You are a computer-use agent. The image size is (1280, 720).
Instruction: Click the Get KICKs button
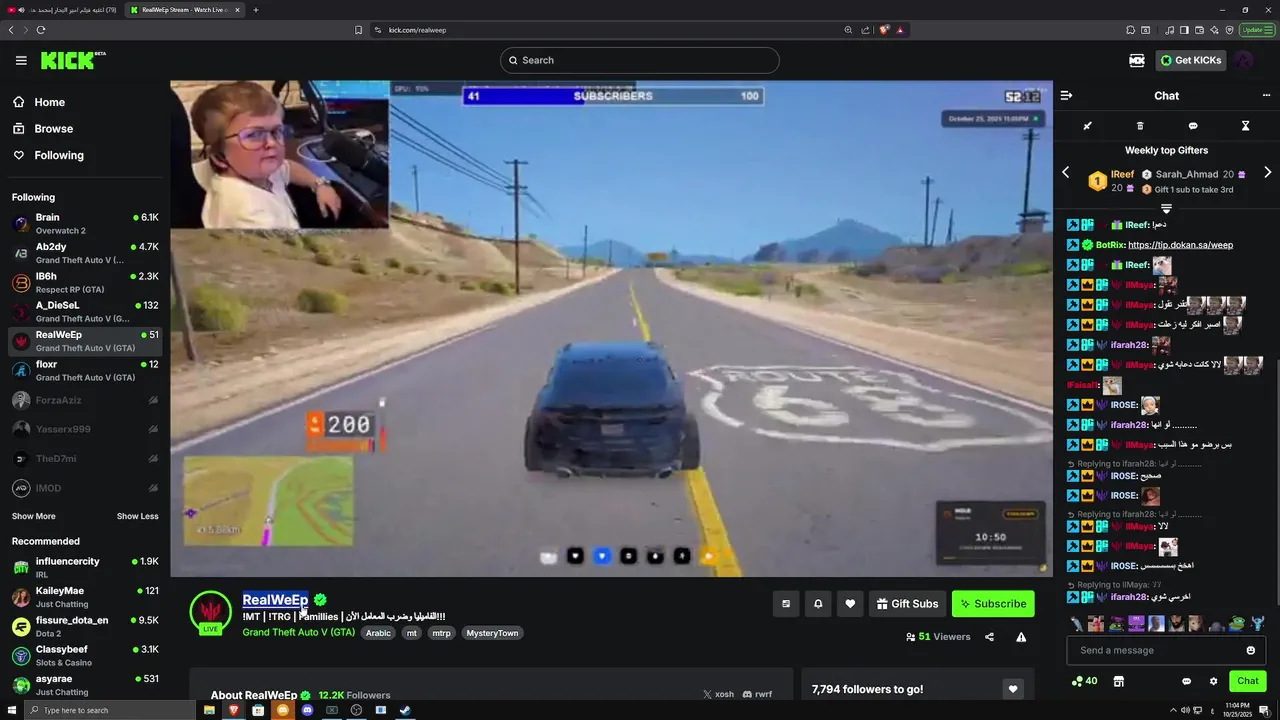1190,60
